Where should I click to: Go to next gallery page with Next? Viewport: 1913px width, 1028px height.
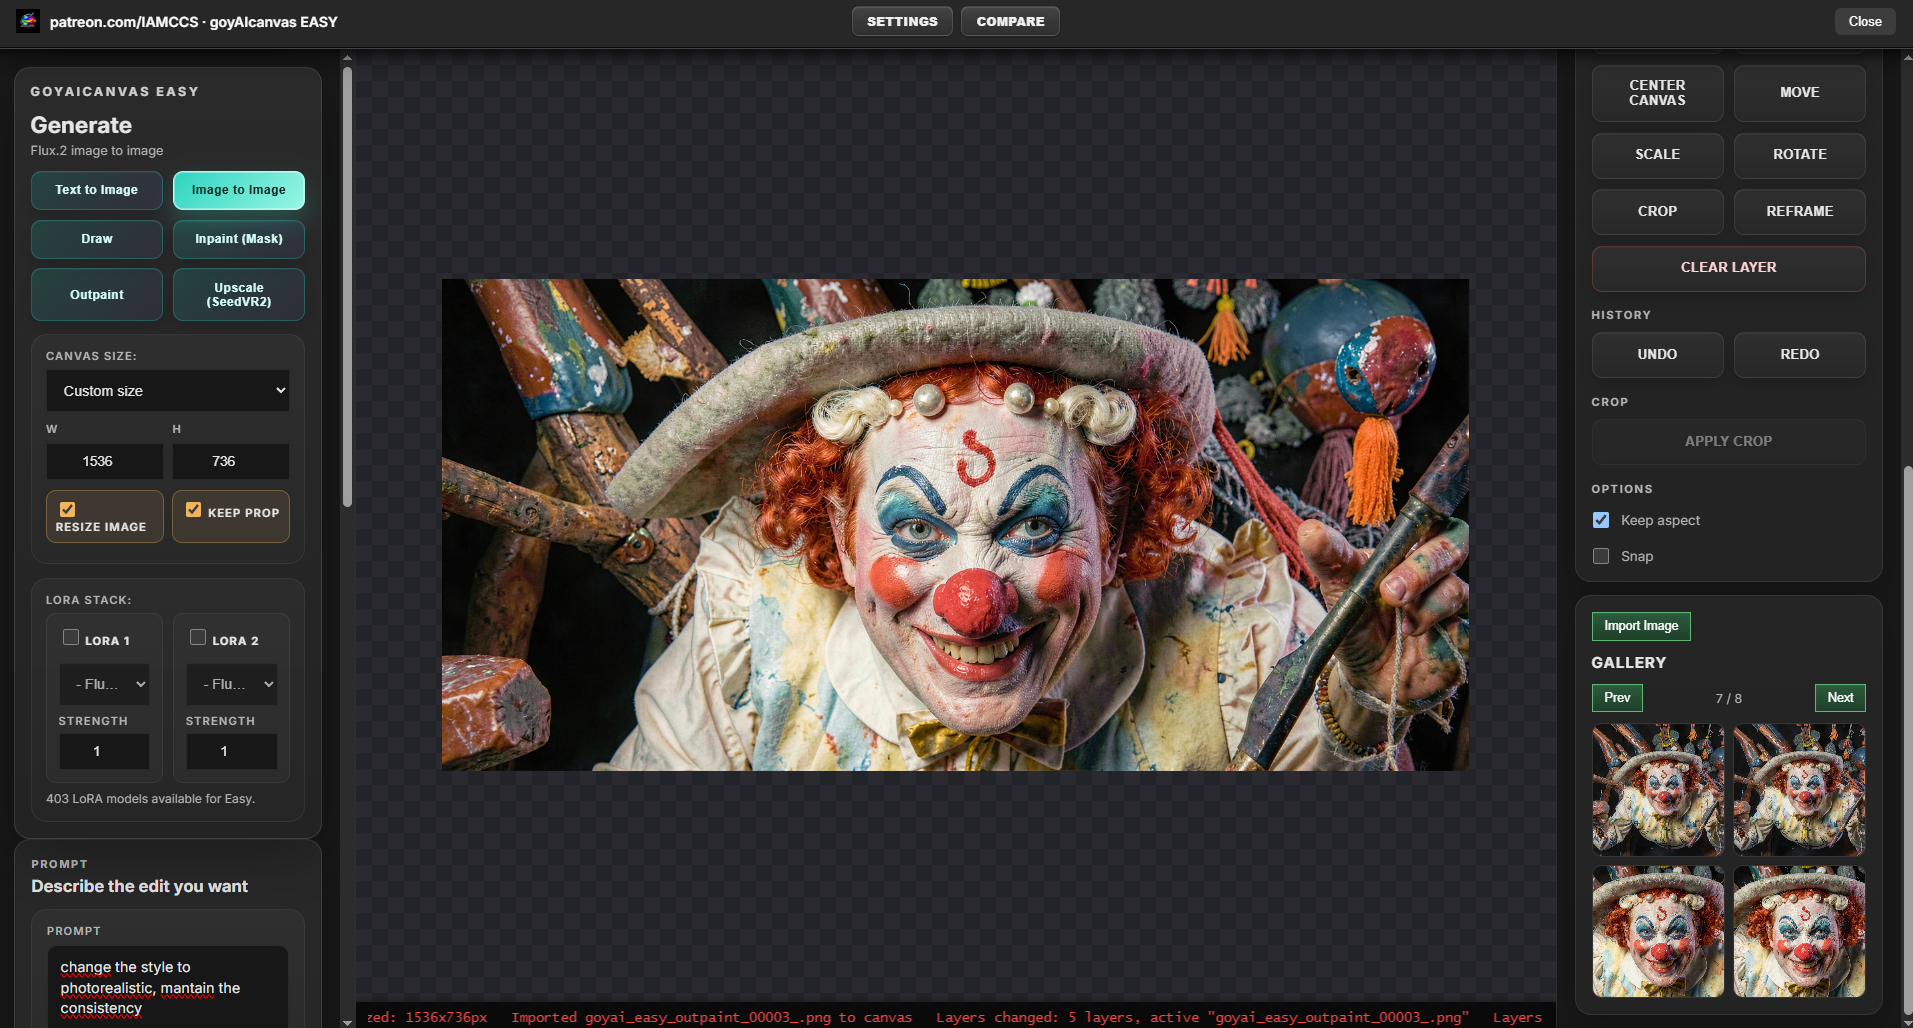pyautogui.click(x=1840, y=698)
